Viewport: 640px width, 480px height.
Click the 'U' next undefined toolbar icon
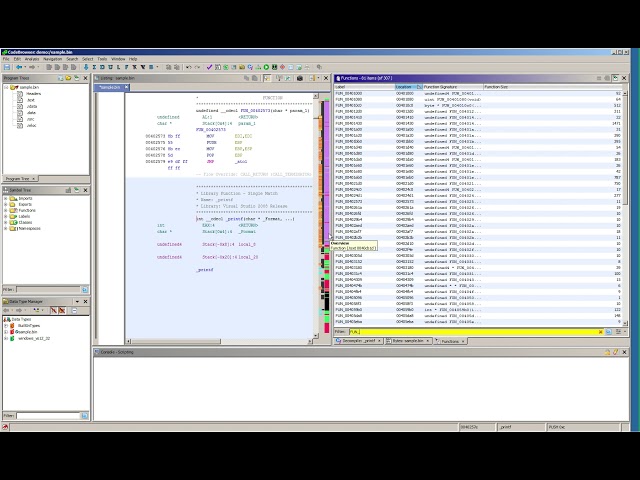(110, 67)
